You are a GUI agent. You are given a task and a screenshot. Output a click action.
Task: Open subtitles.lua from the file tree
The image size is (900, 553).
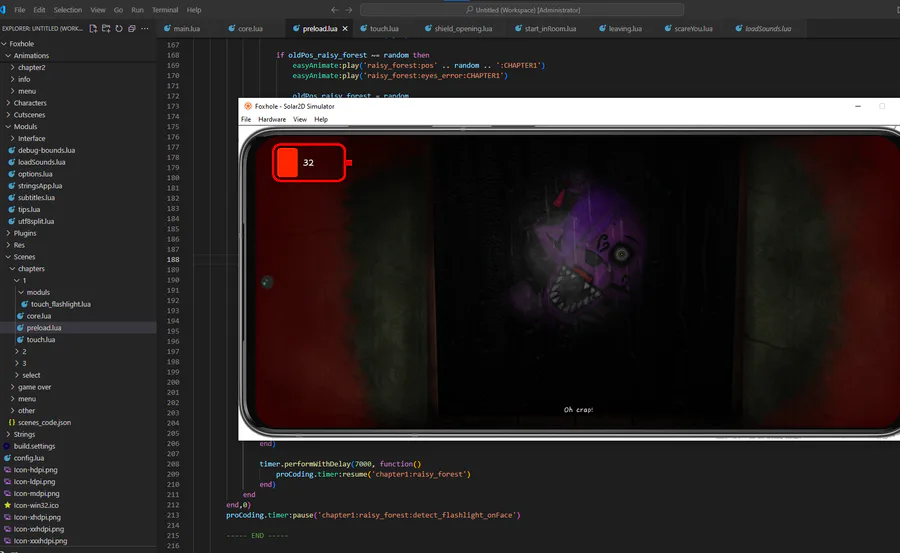pos(36,198)
